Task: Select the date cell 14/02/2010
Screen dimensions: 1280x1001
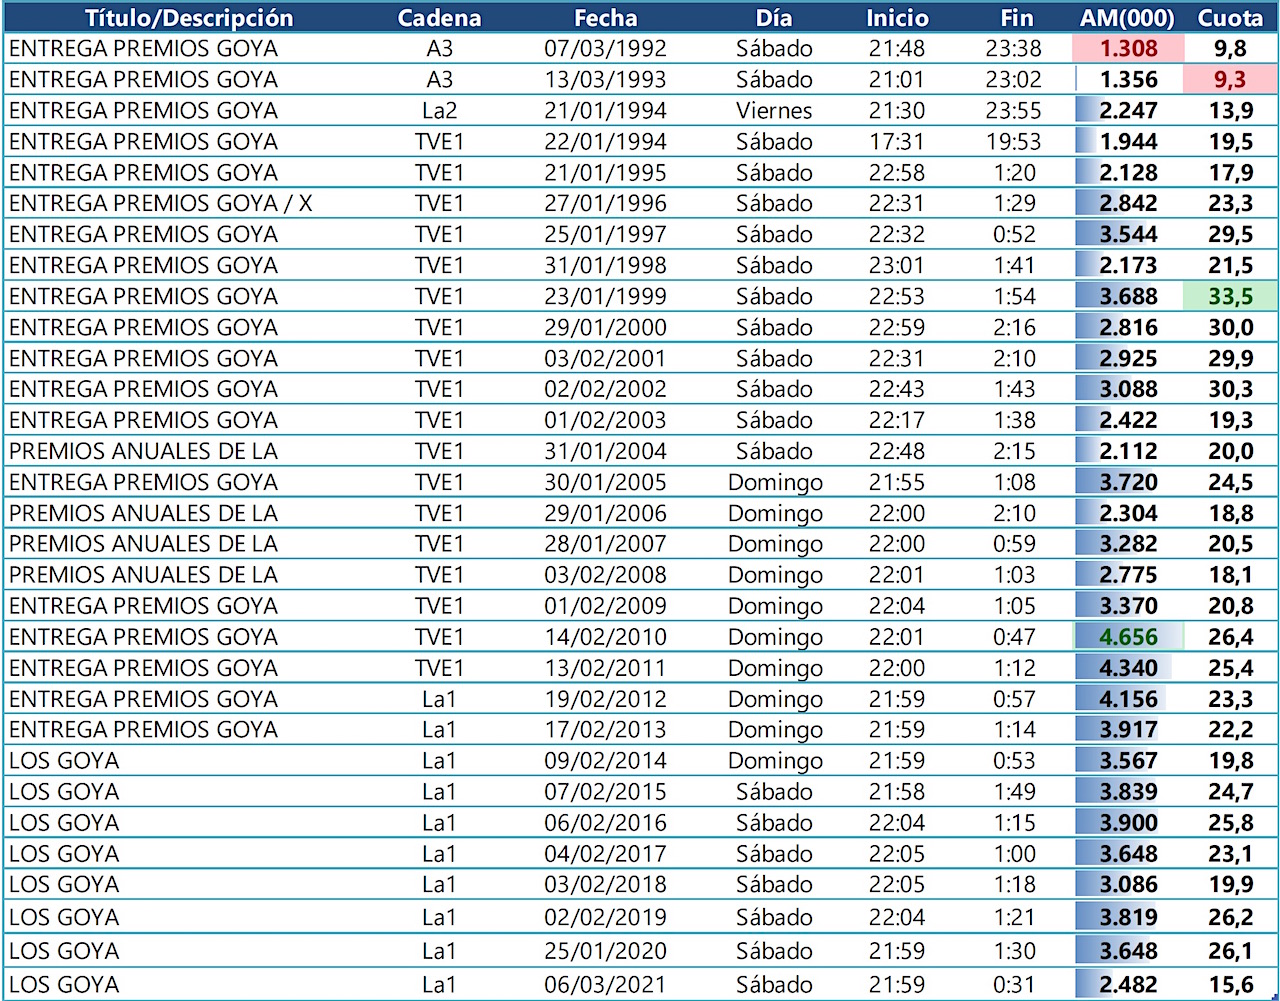Action: click(x=605, y=637)
